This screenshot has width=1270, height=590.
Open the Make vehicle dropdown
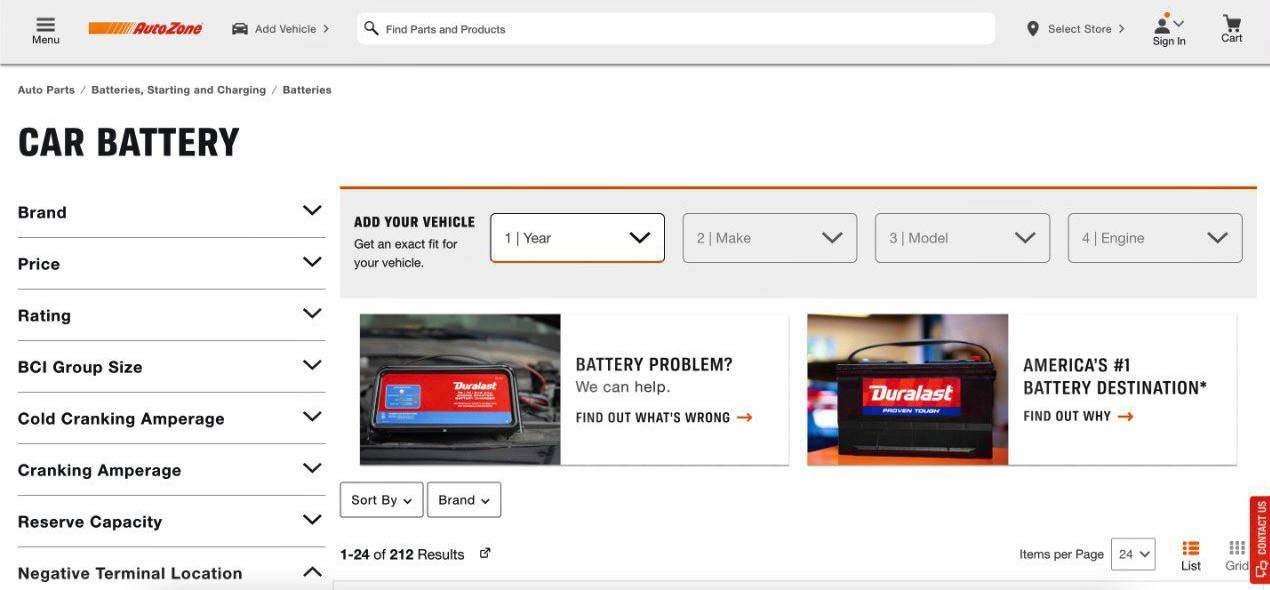coord(770,238)
